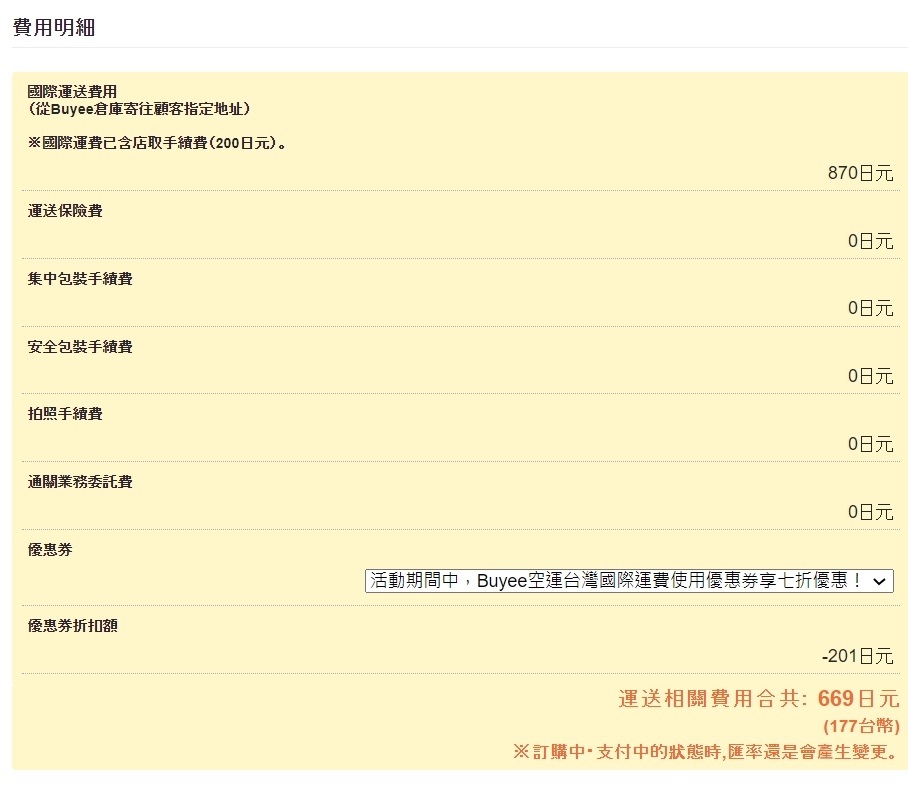Click the 669日元 total amount
Image resolution: width=908 pixels, height=785 pixels.
(858, 699)
